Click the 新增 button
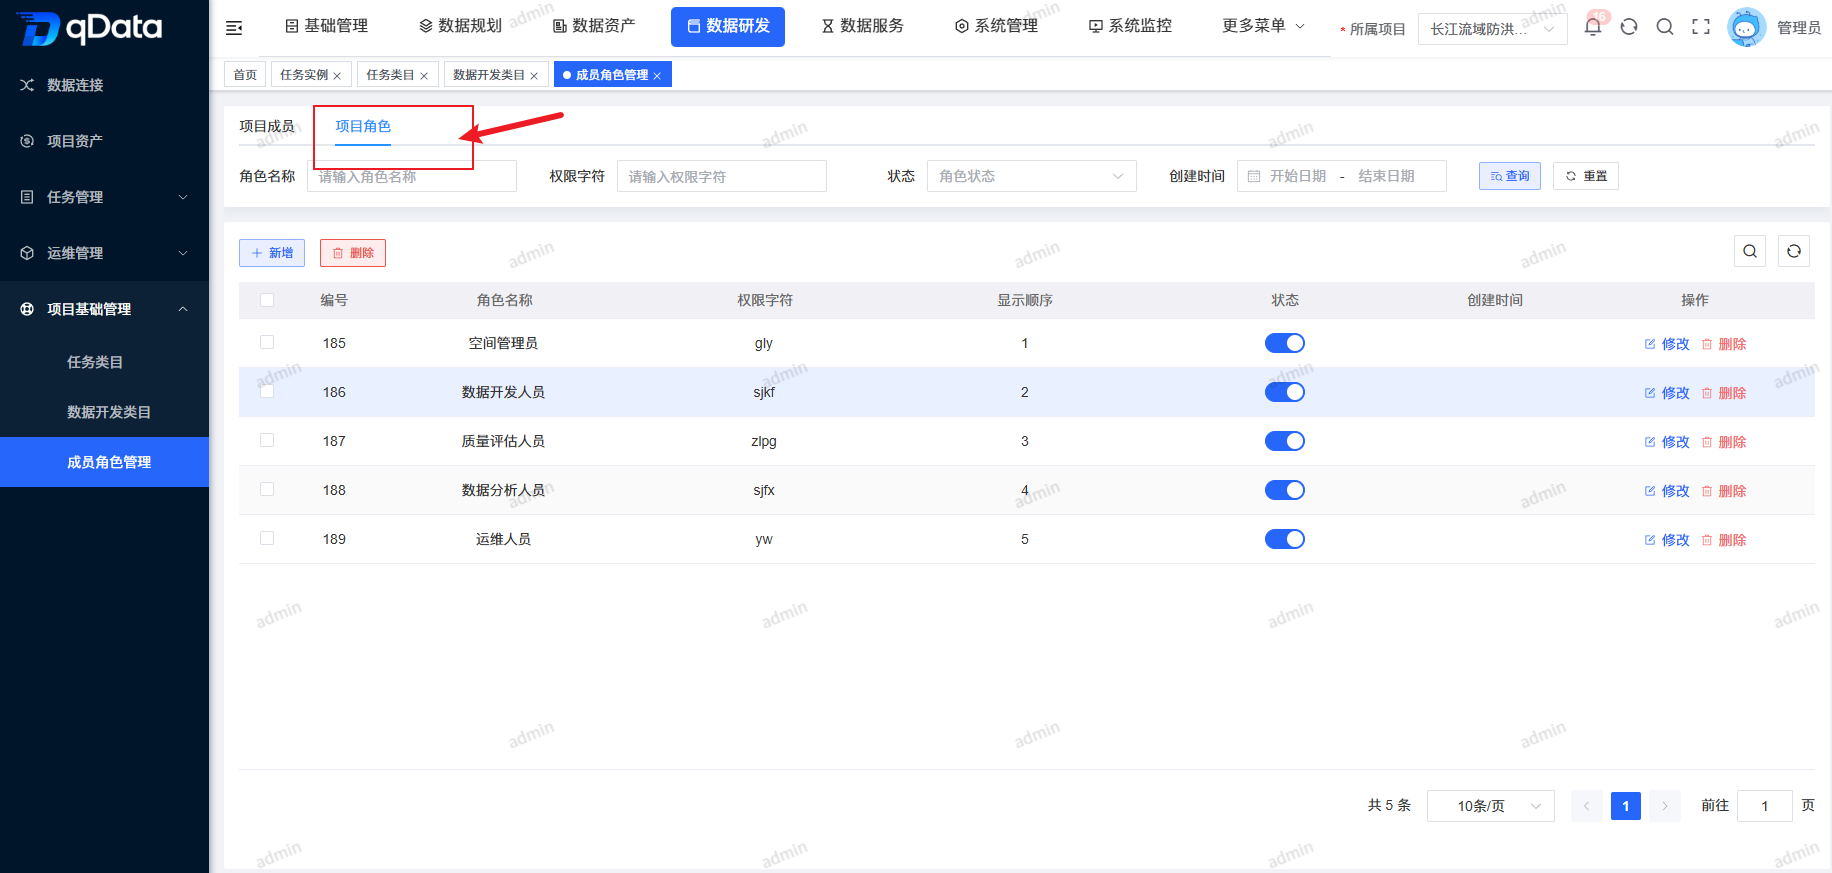1832x873 pixels. point(272,253)
